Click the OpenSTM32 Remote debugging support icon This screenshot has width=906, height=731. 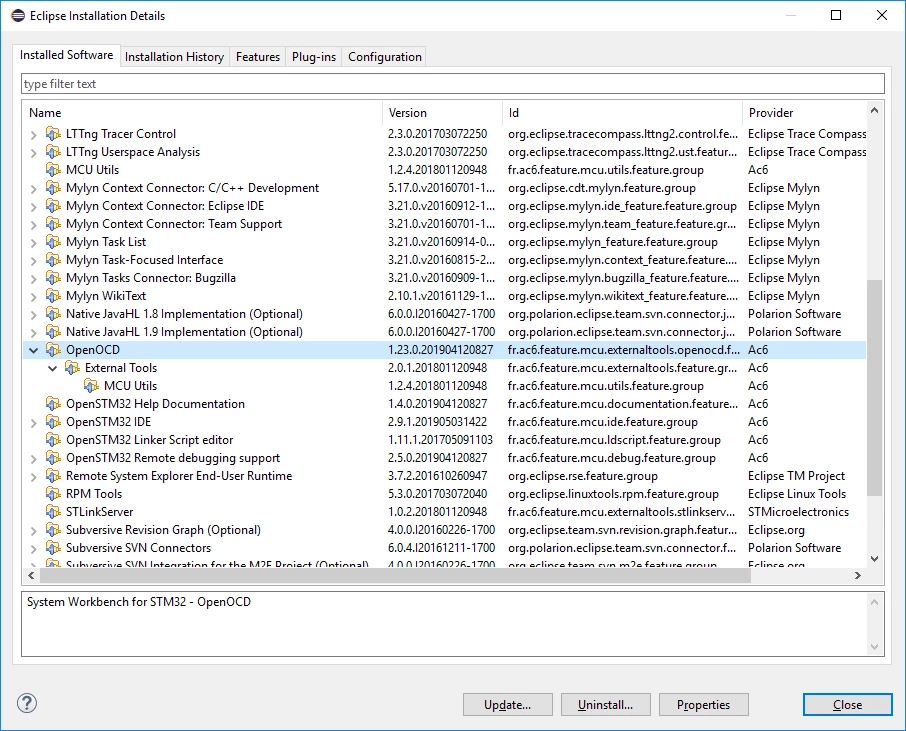pyautogui.click(x=53, y=458)
